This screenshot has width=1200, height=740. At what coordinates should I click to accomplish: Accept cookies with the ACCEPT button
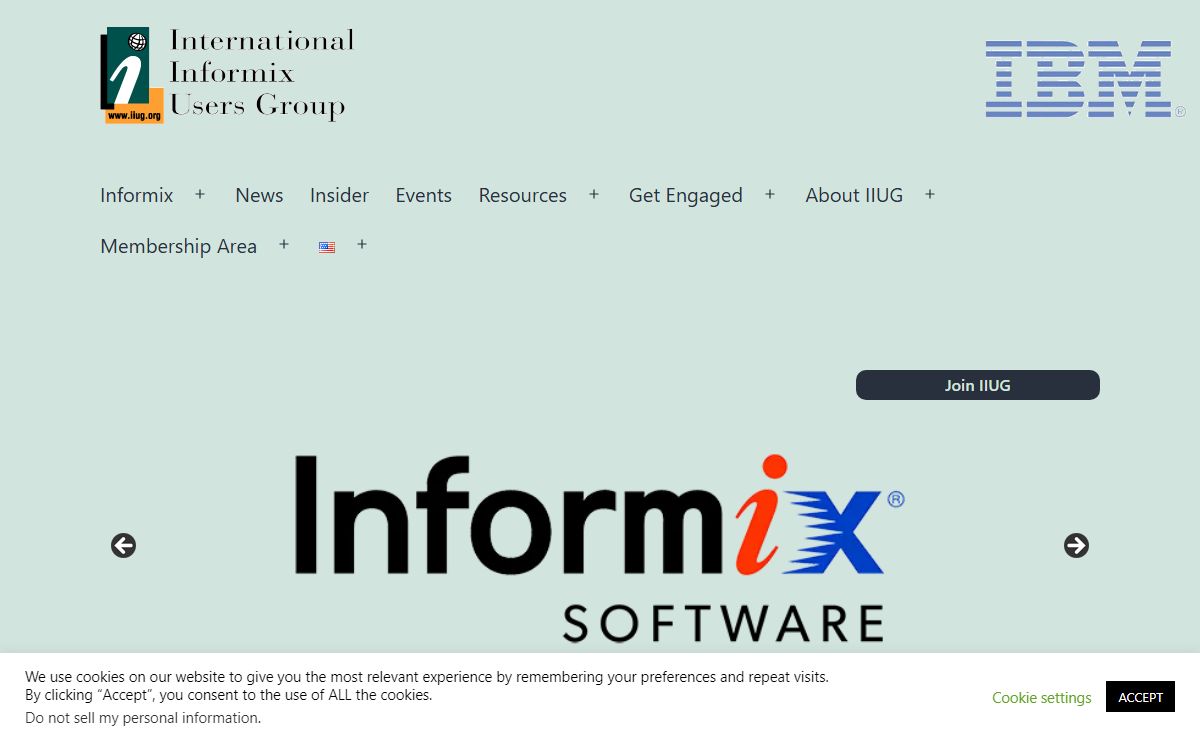pyautogui.click(x=1140, y=697)
